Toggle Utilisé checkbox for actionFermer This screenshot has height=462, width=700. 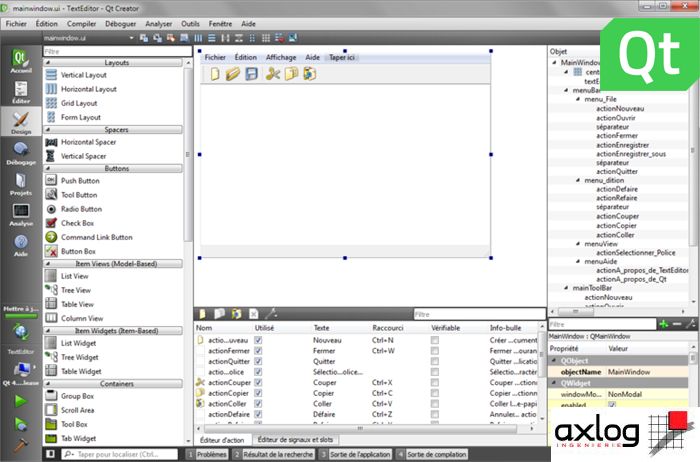click(258, 351)
